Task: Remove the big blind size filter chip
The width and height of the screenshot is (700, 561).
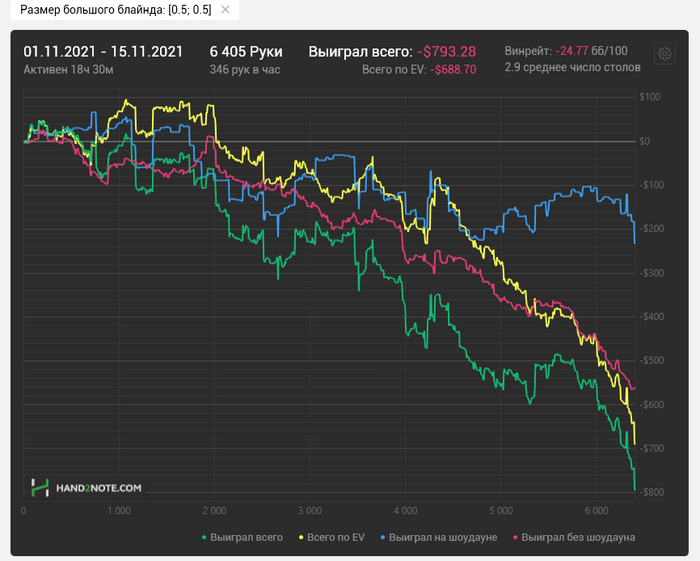Action: [225, 9]
